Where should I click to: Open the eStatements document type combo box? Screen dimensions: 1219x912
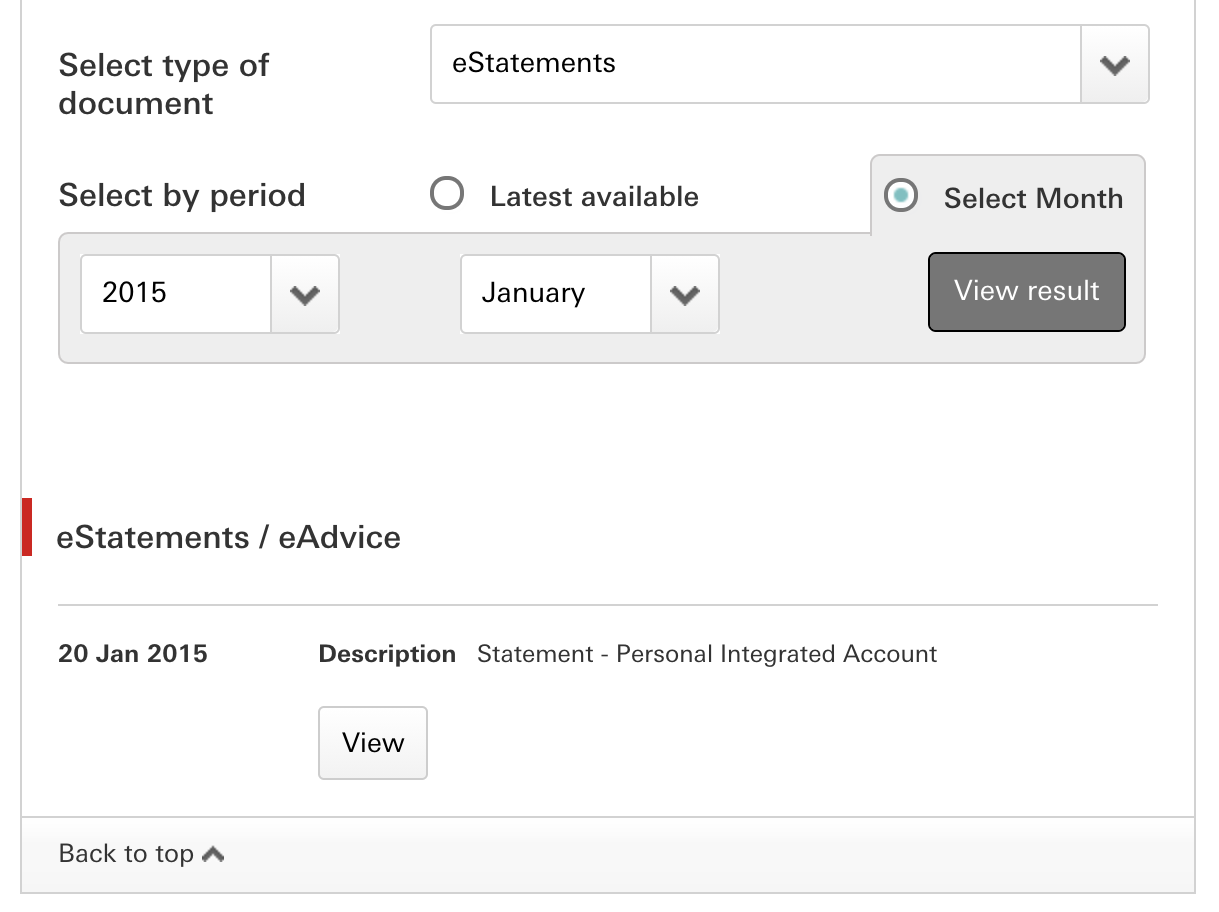pos(755,65)
